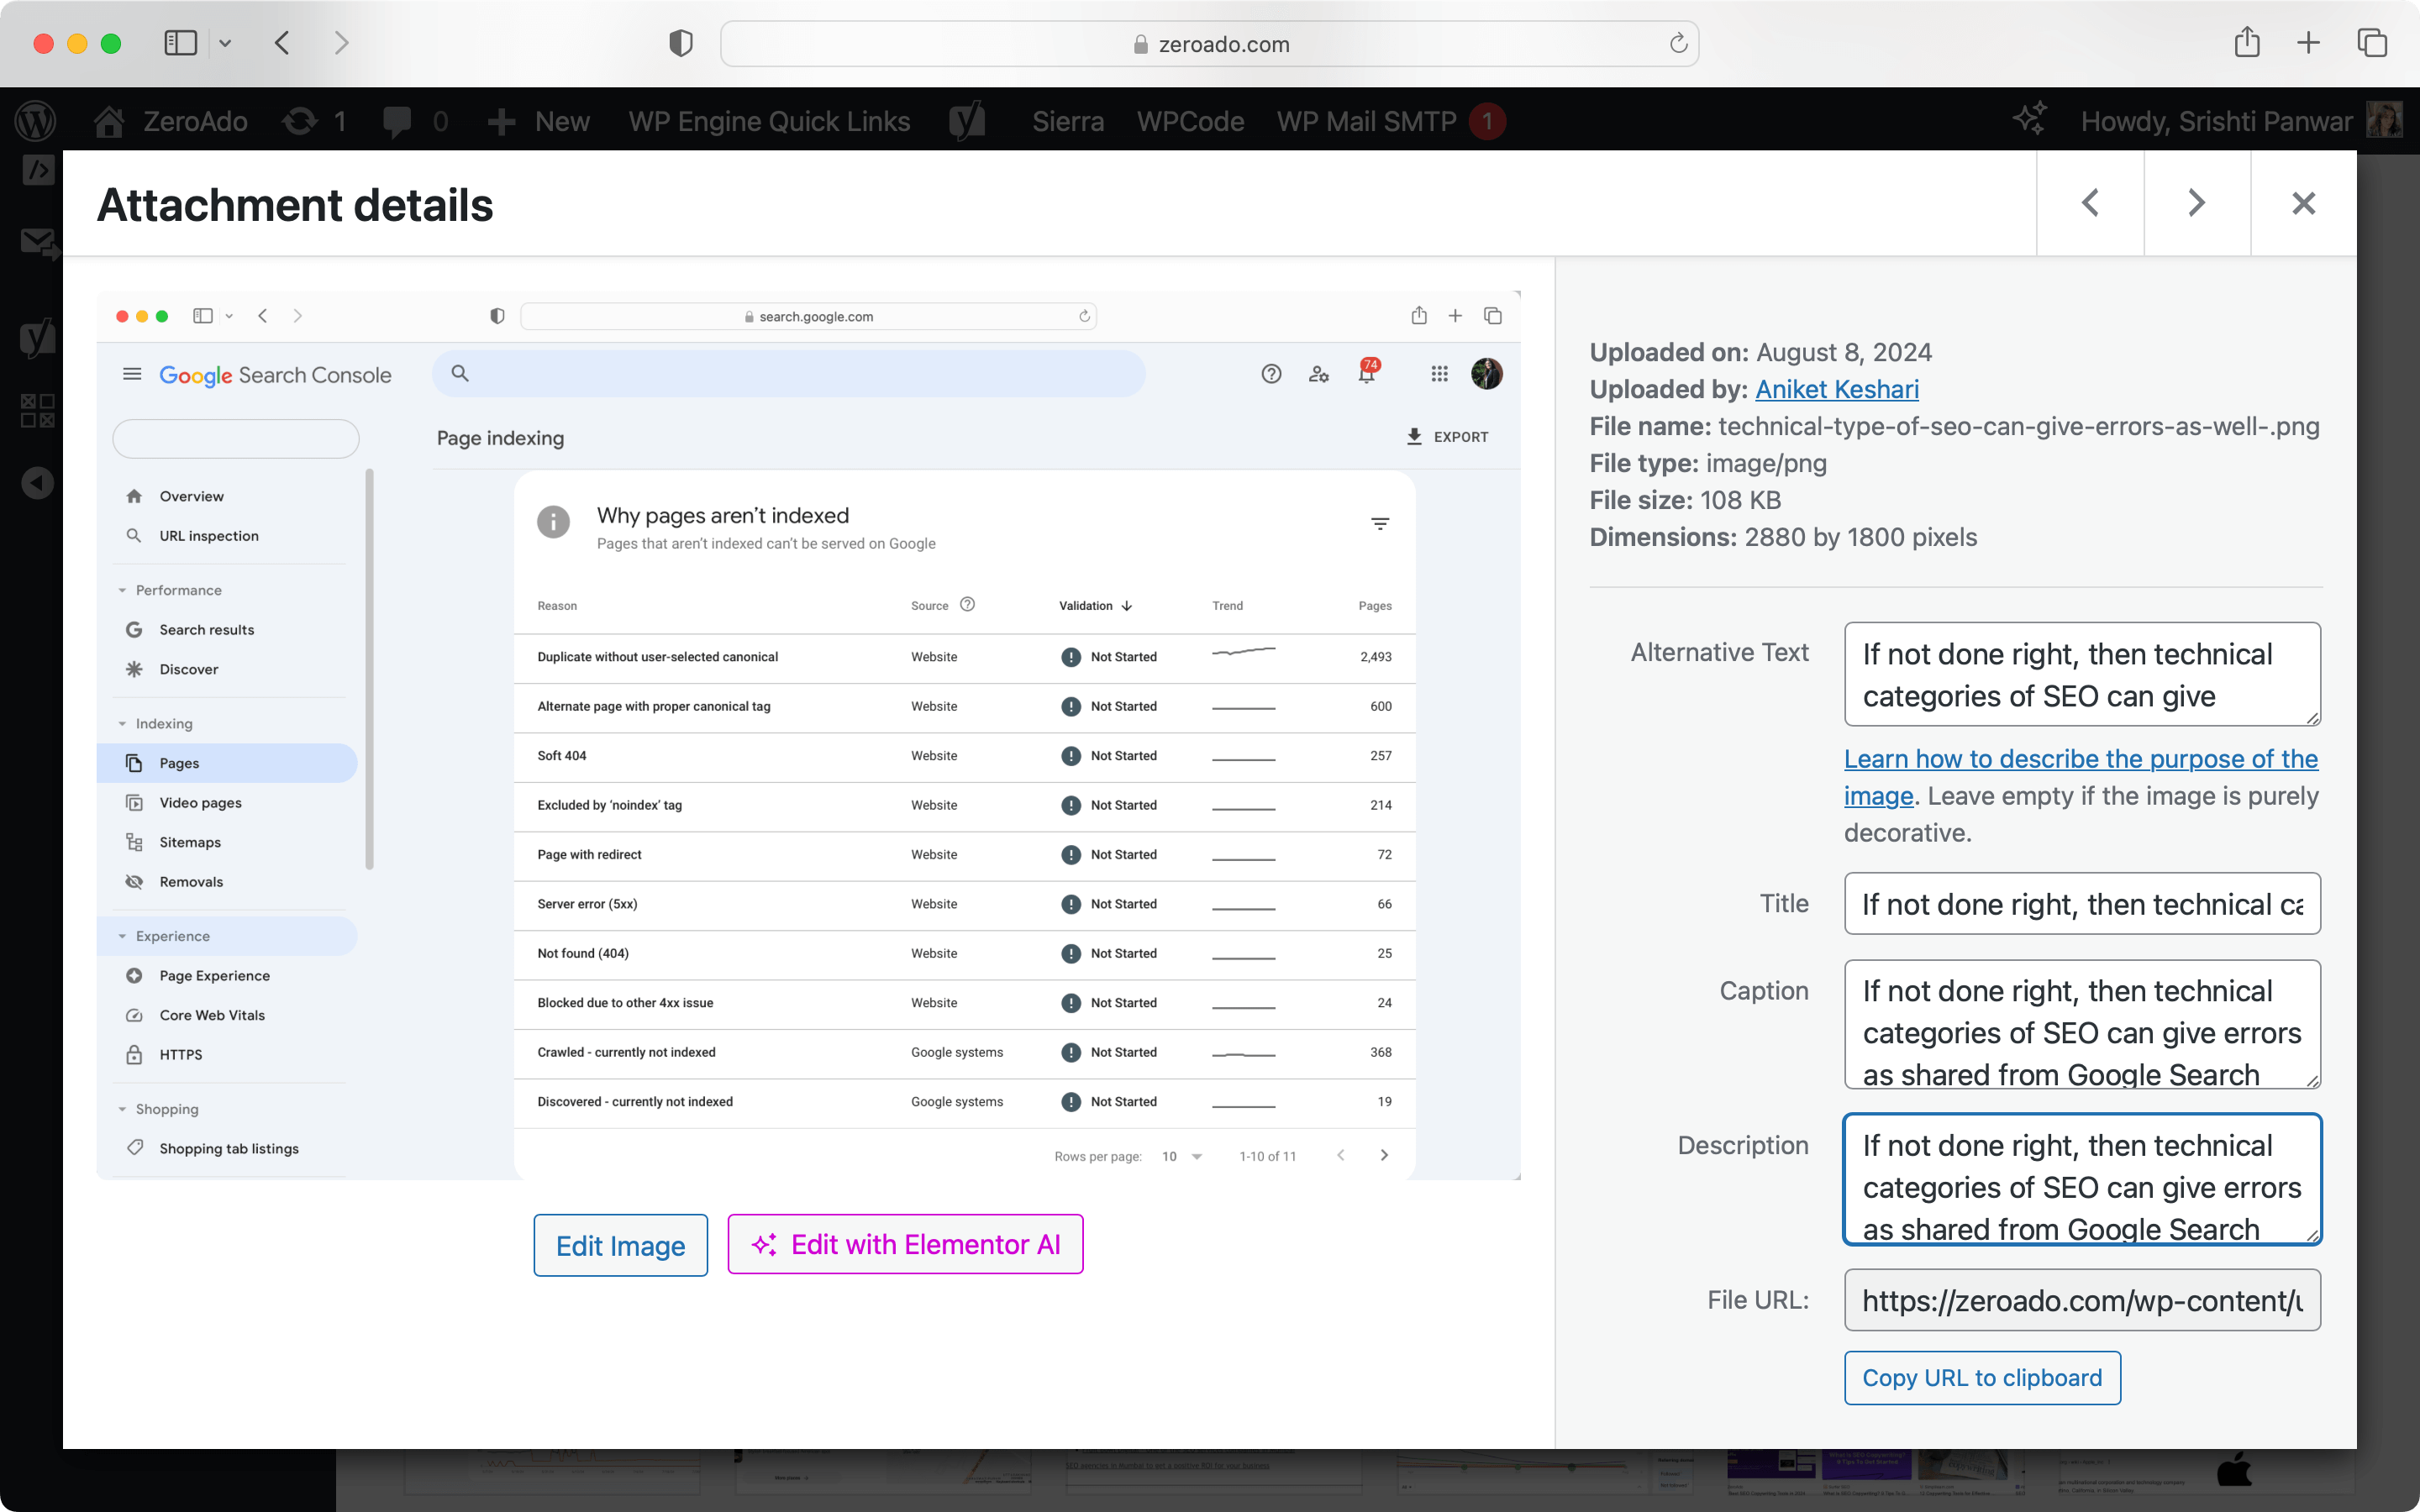
Task: Focus the Title input field
Action: click(2082, 904)
